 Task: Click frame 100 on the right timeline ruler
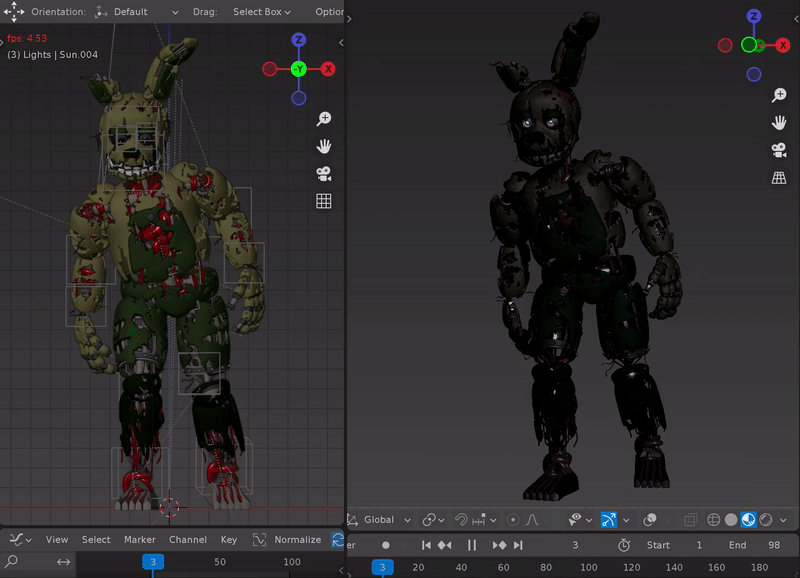point(589,567)
